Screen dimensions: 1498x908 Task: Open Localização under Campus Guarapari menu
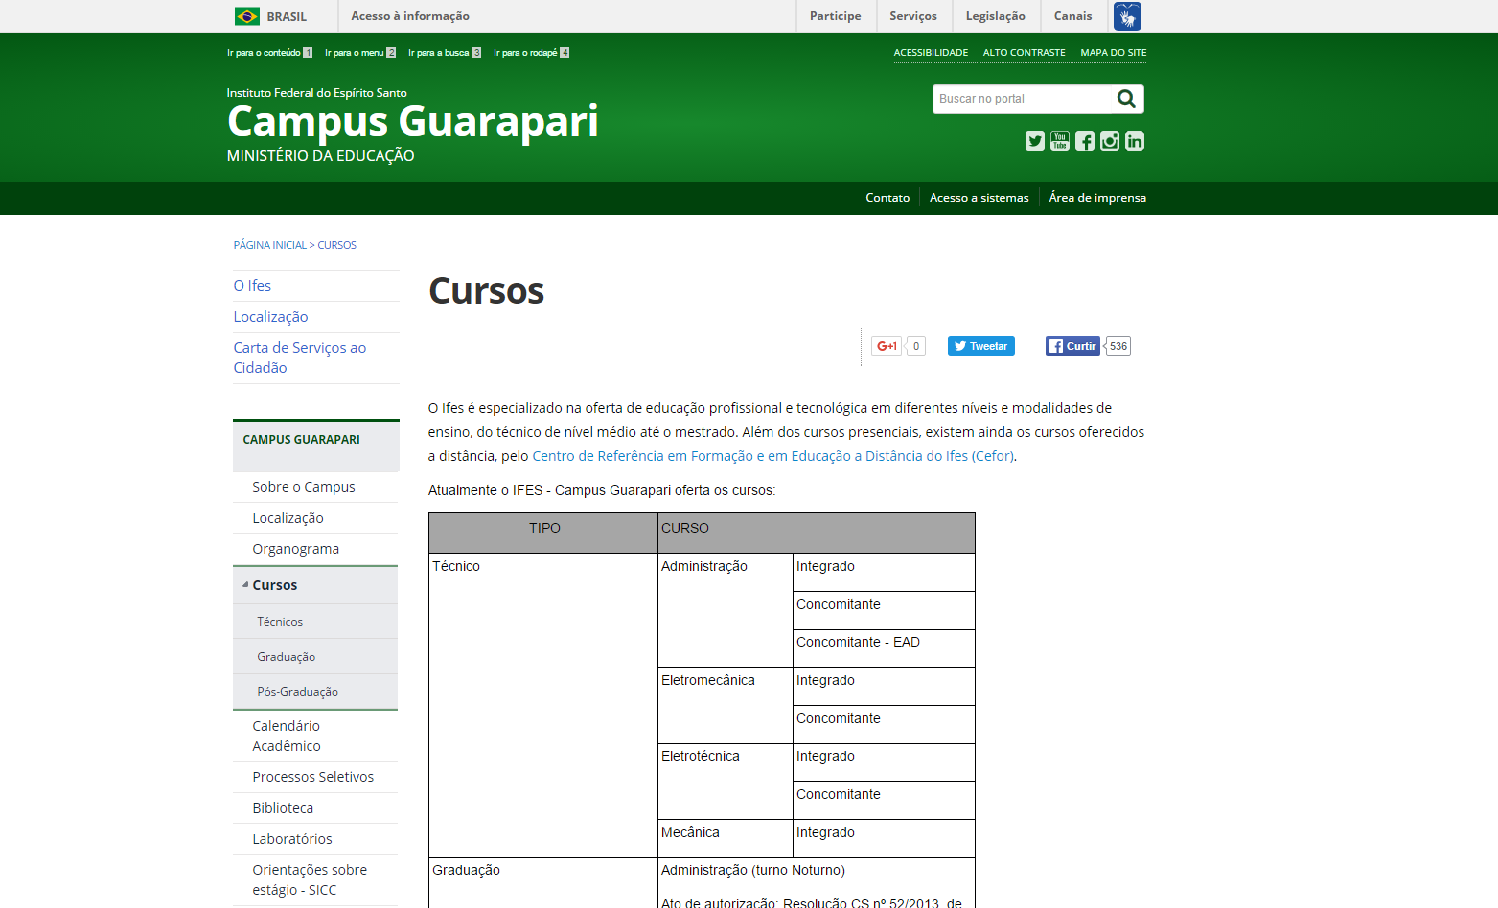[x=288, y=518]
